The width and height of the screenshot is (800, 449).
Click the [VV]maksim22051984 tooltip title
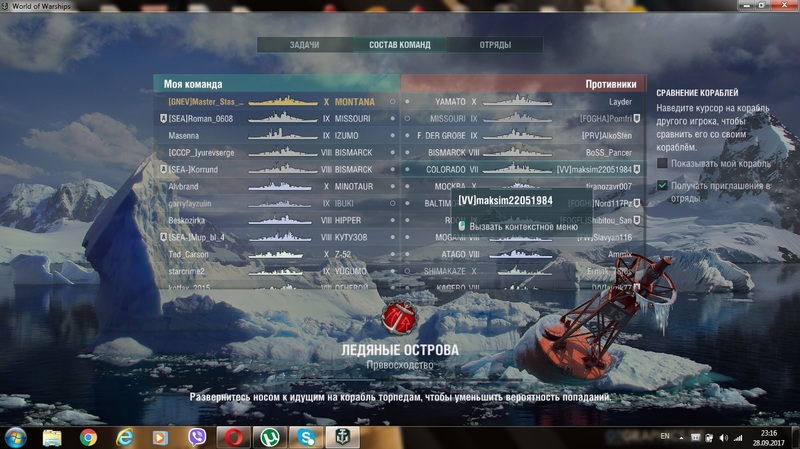tap(505, 200)
